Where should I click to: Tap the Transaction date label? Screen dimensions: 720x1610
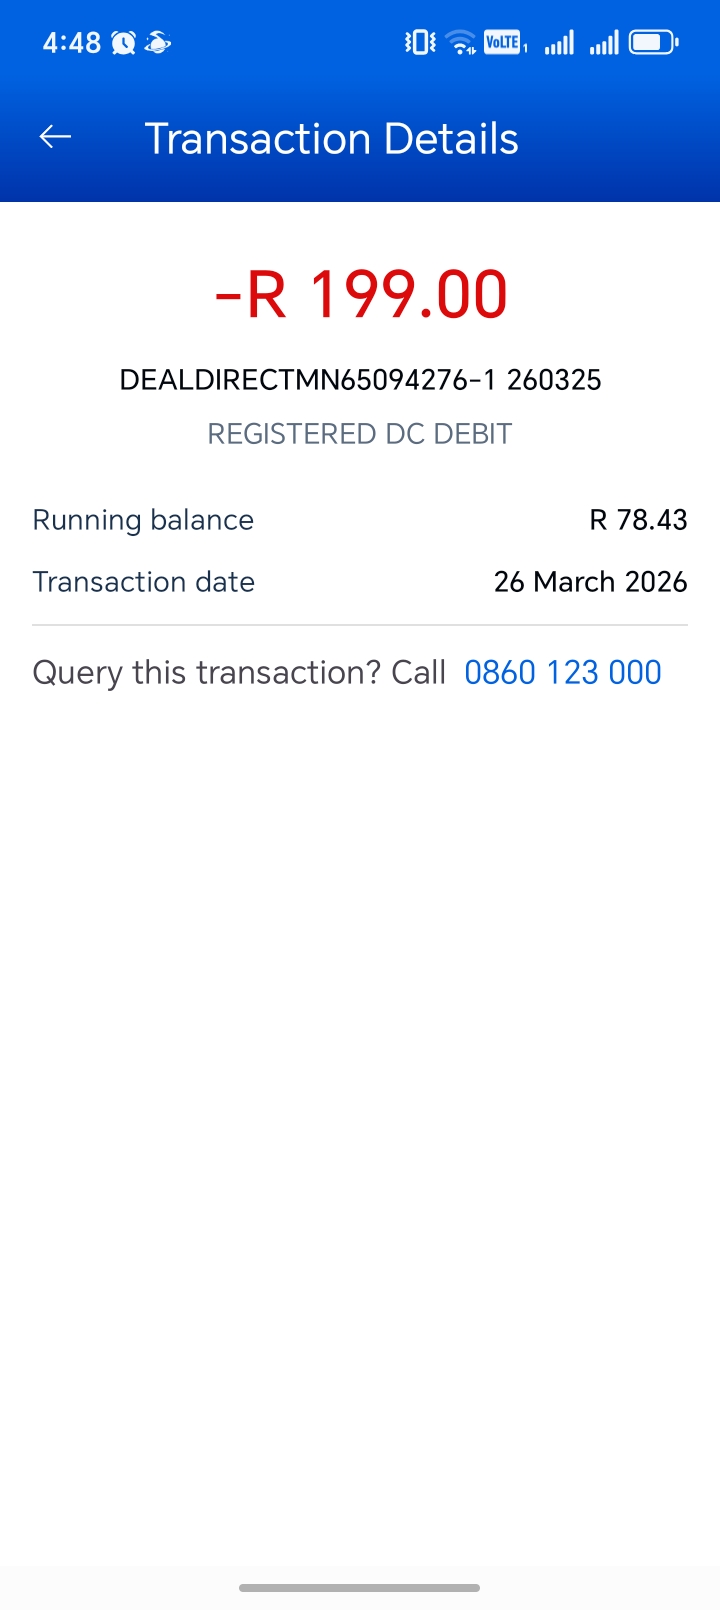point(144,582)
